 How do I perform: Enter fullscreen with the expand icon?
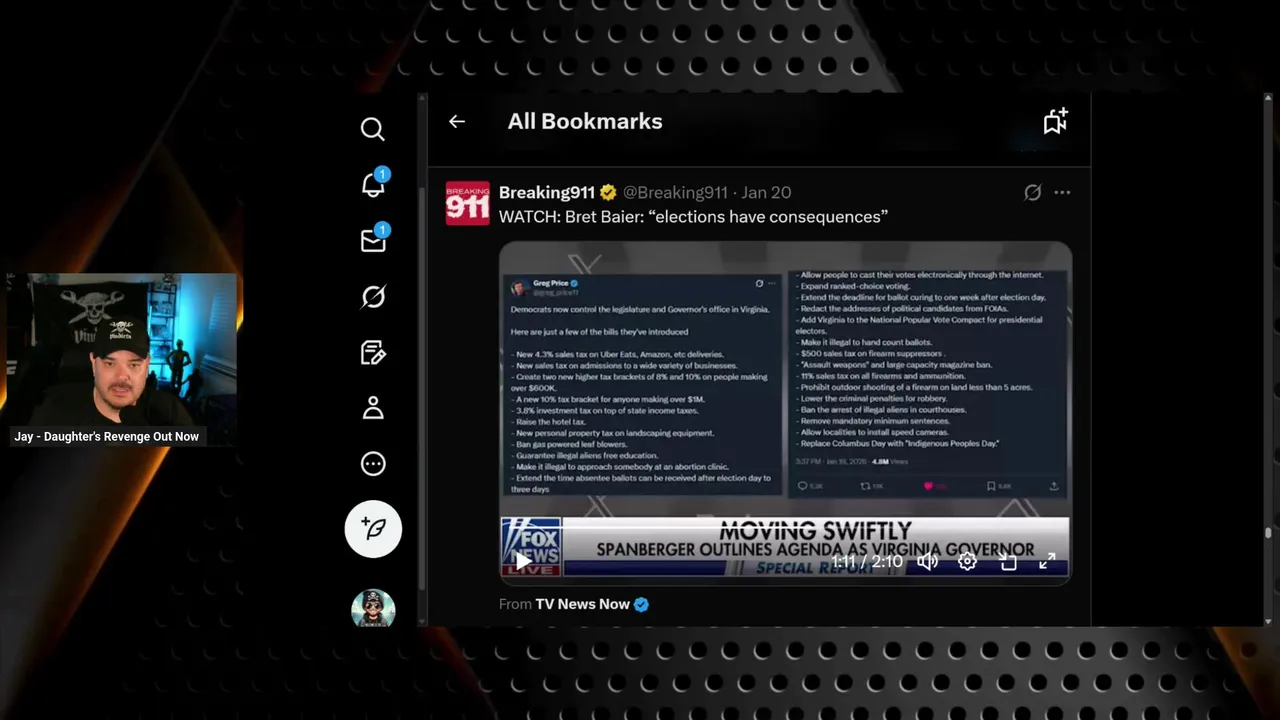[x=1047, y=561]
